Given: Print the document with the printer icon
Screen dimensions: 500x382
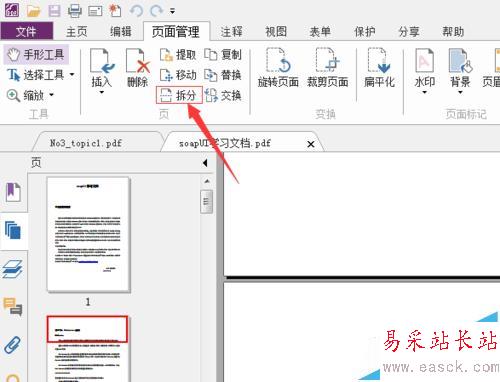Looking at the screenshot, I should pyautogui.click(x=75, y=11).
